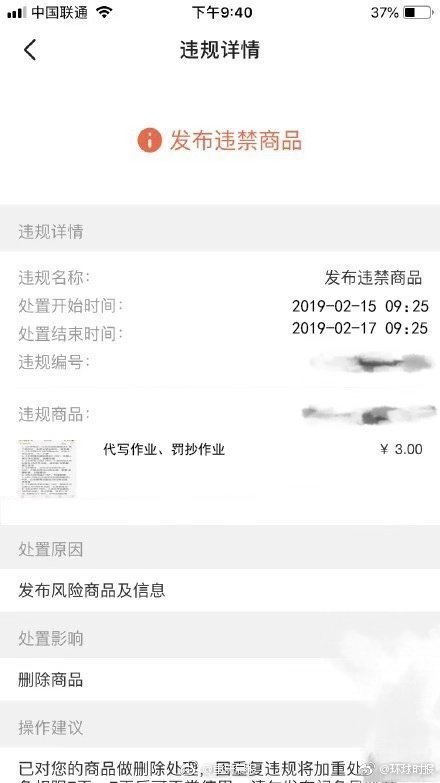The image size is (440, 783).
Task: Tap the battery indicator icon
Action: point(418,12)
